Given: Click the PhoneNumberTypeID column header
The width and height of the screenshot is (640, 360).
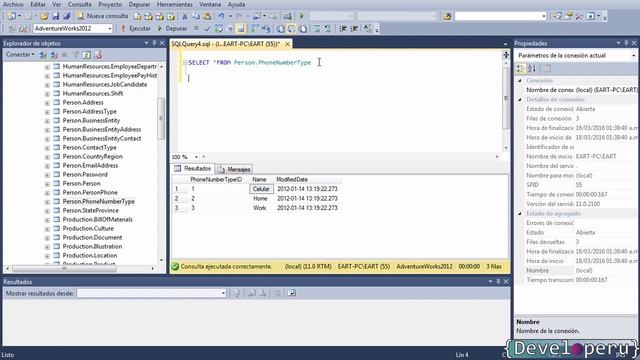Looking at the screenshot, I should tap(216, 180).
